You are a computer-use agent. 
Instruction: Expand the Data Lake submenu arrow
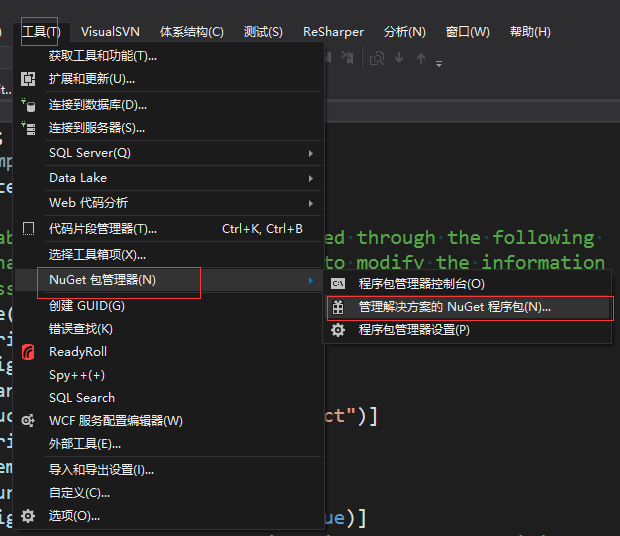311,178
